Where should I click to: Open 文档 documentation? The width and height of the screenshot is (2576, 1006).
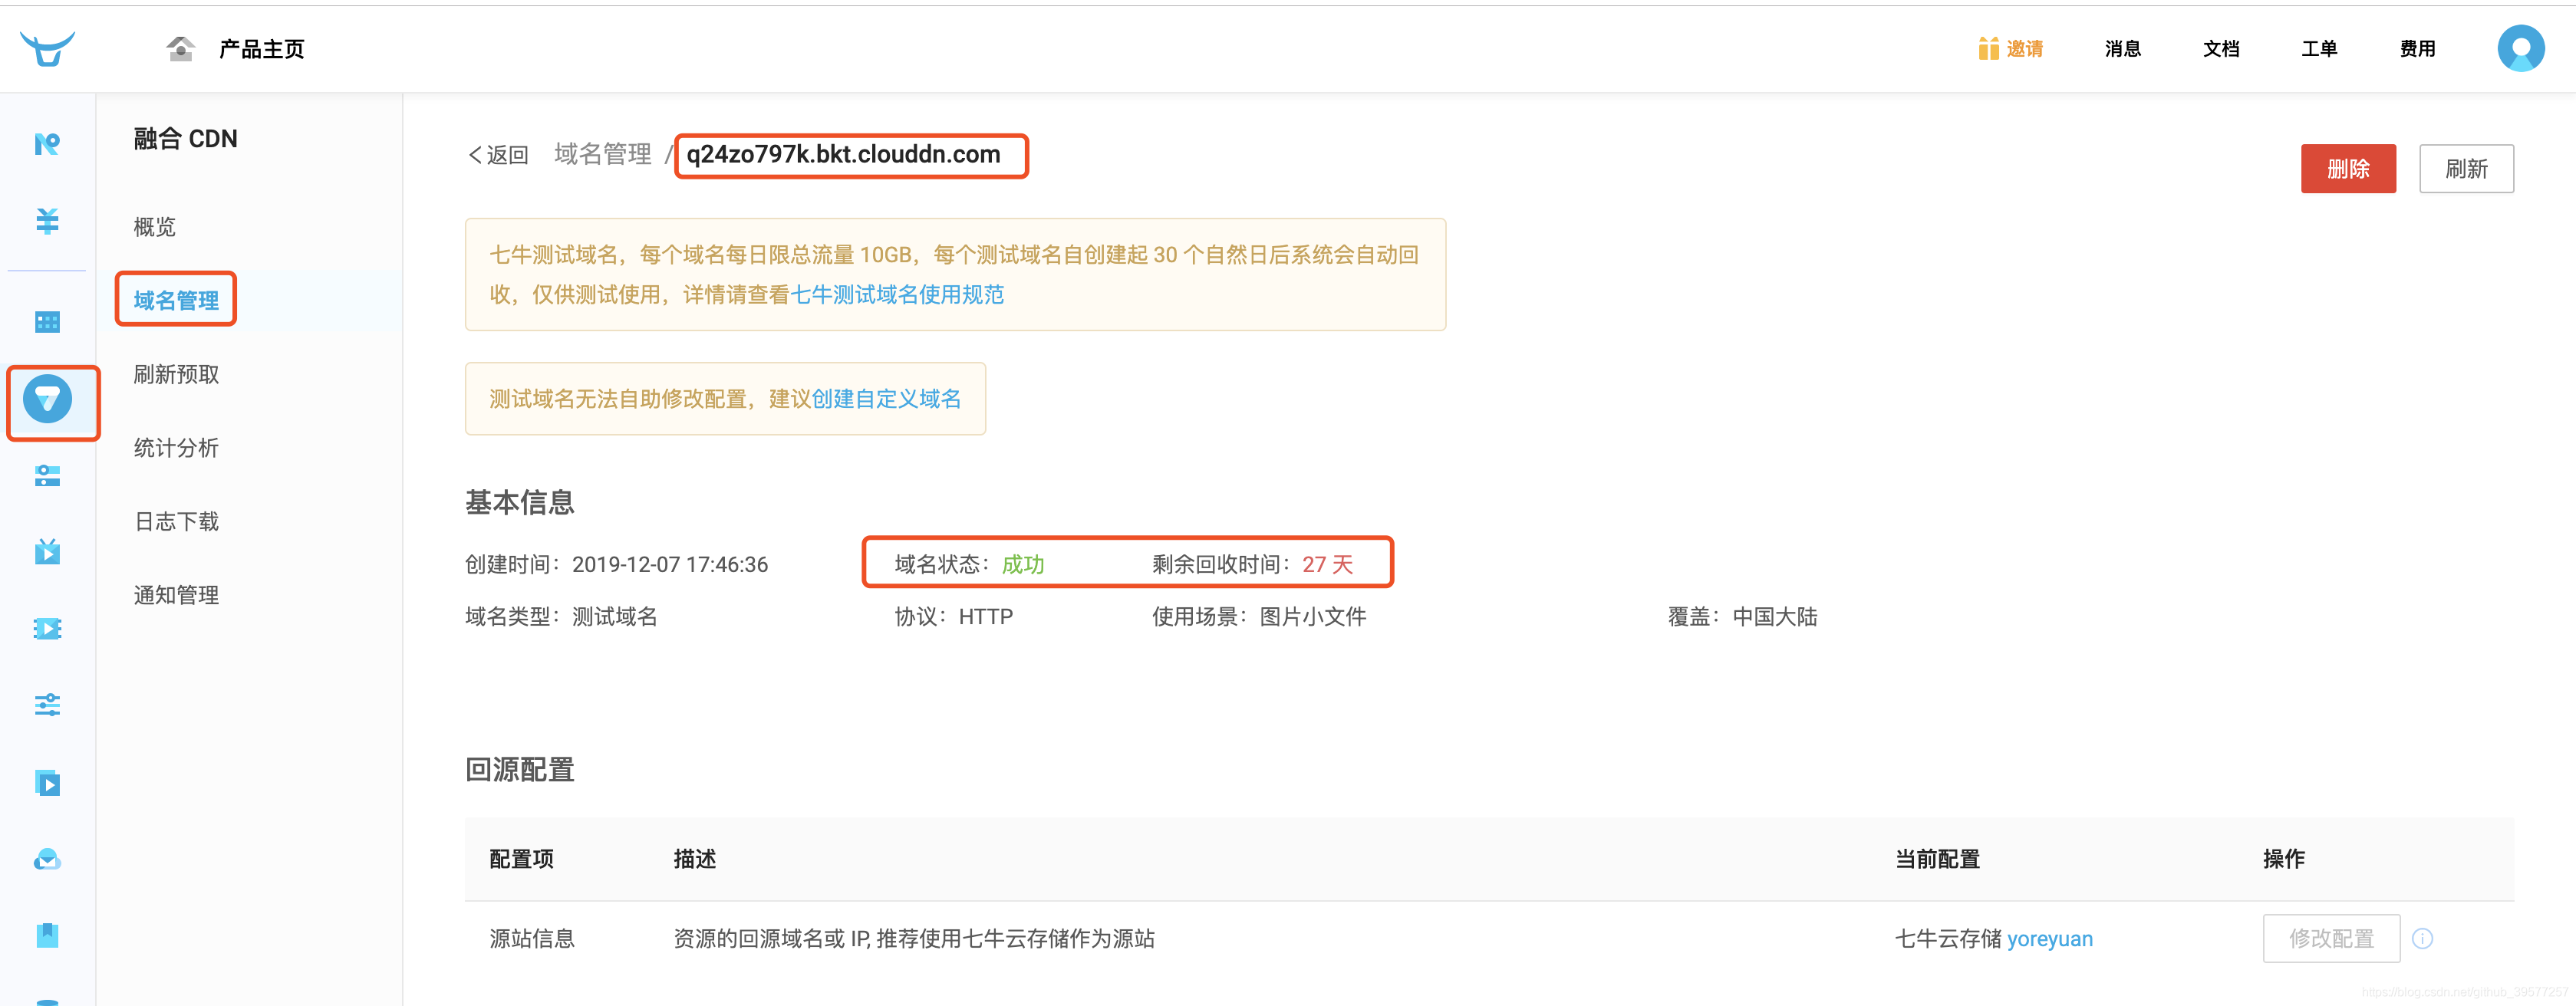[2221, 49]
